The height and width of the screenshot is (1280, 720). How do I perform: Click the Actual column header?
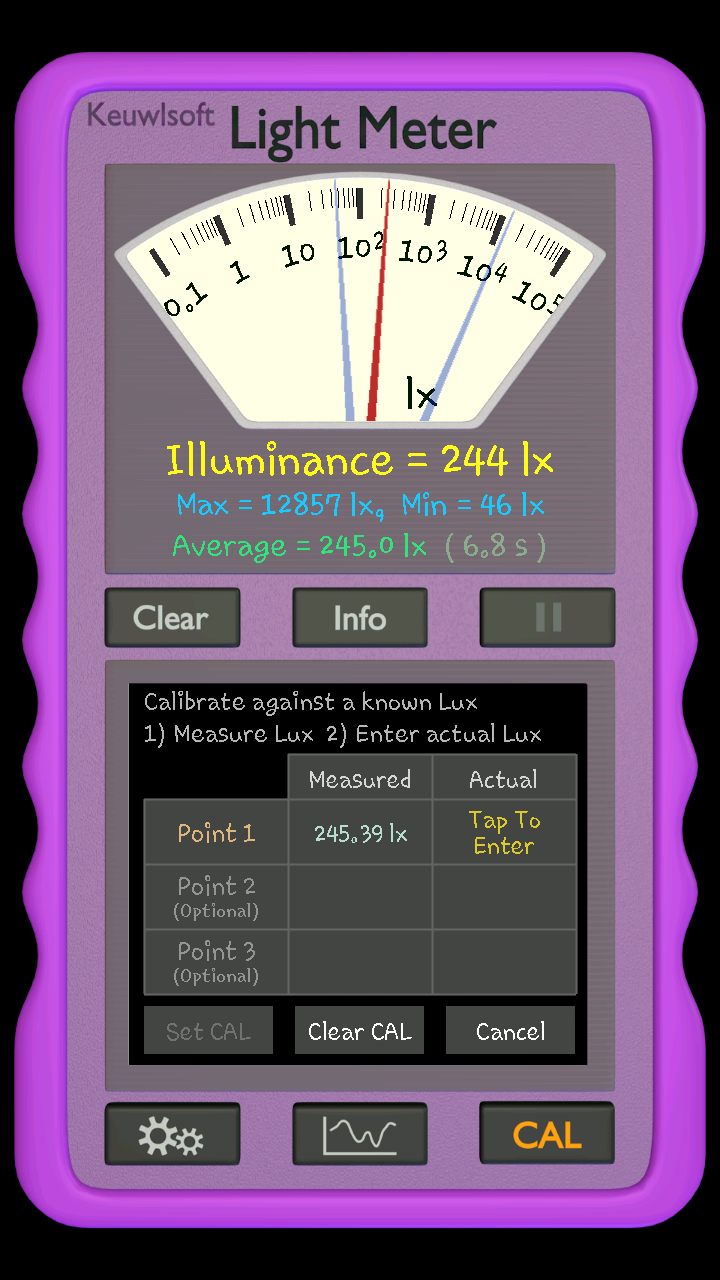point(505,779)
